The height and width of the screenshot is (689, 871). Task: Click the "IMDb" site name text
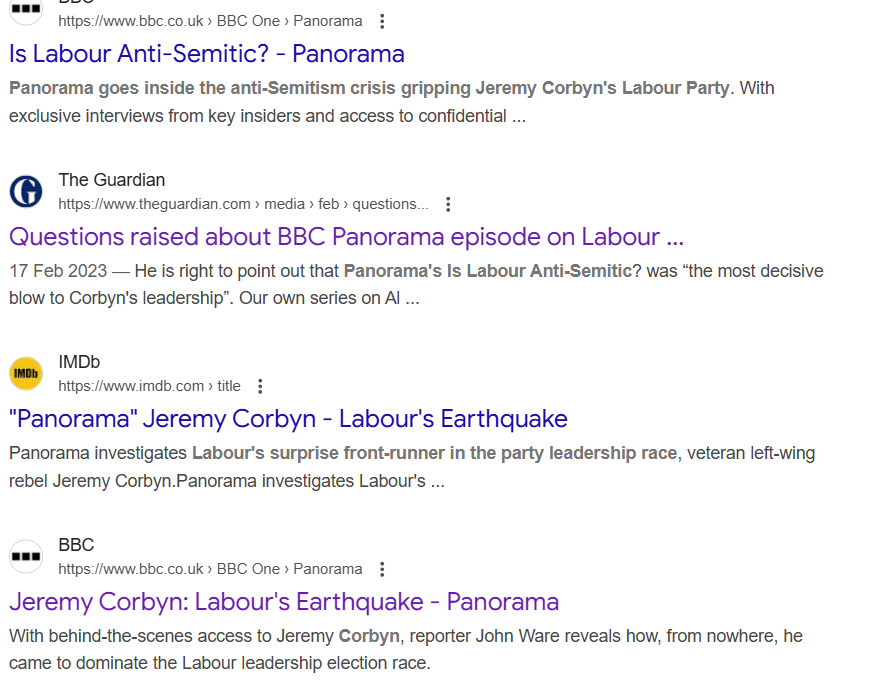79,362
